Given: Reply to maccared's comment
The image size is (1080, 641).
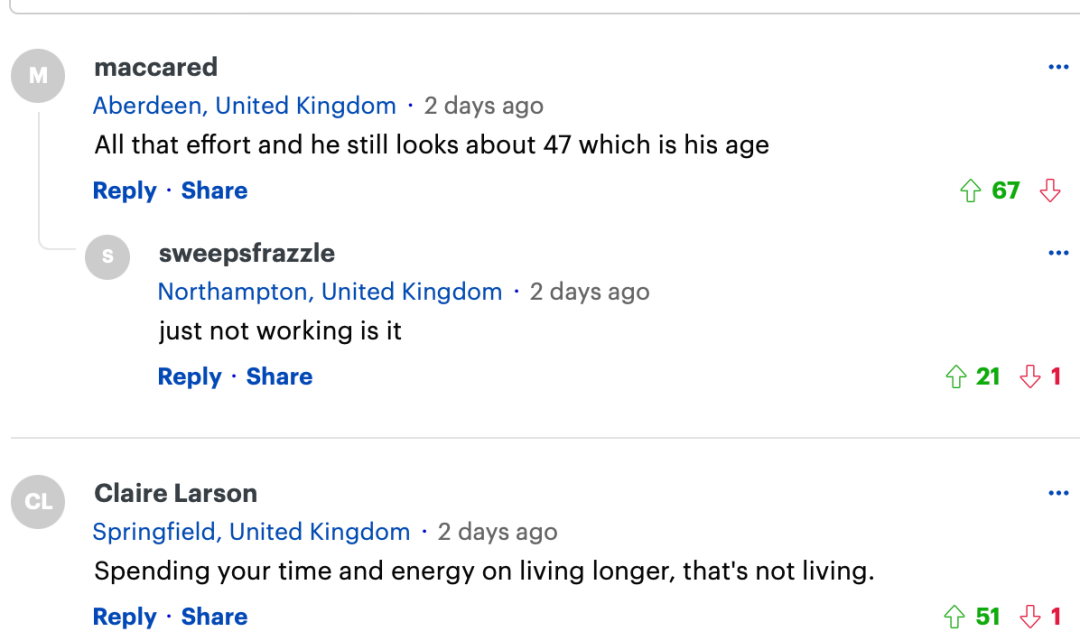Looking at the screenshot, I should click(x=125, y=191).
